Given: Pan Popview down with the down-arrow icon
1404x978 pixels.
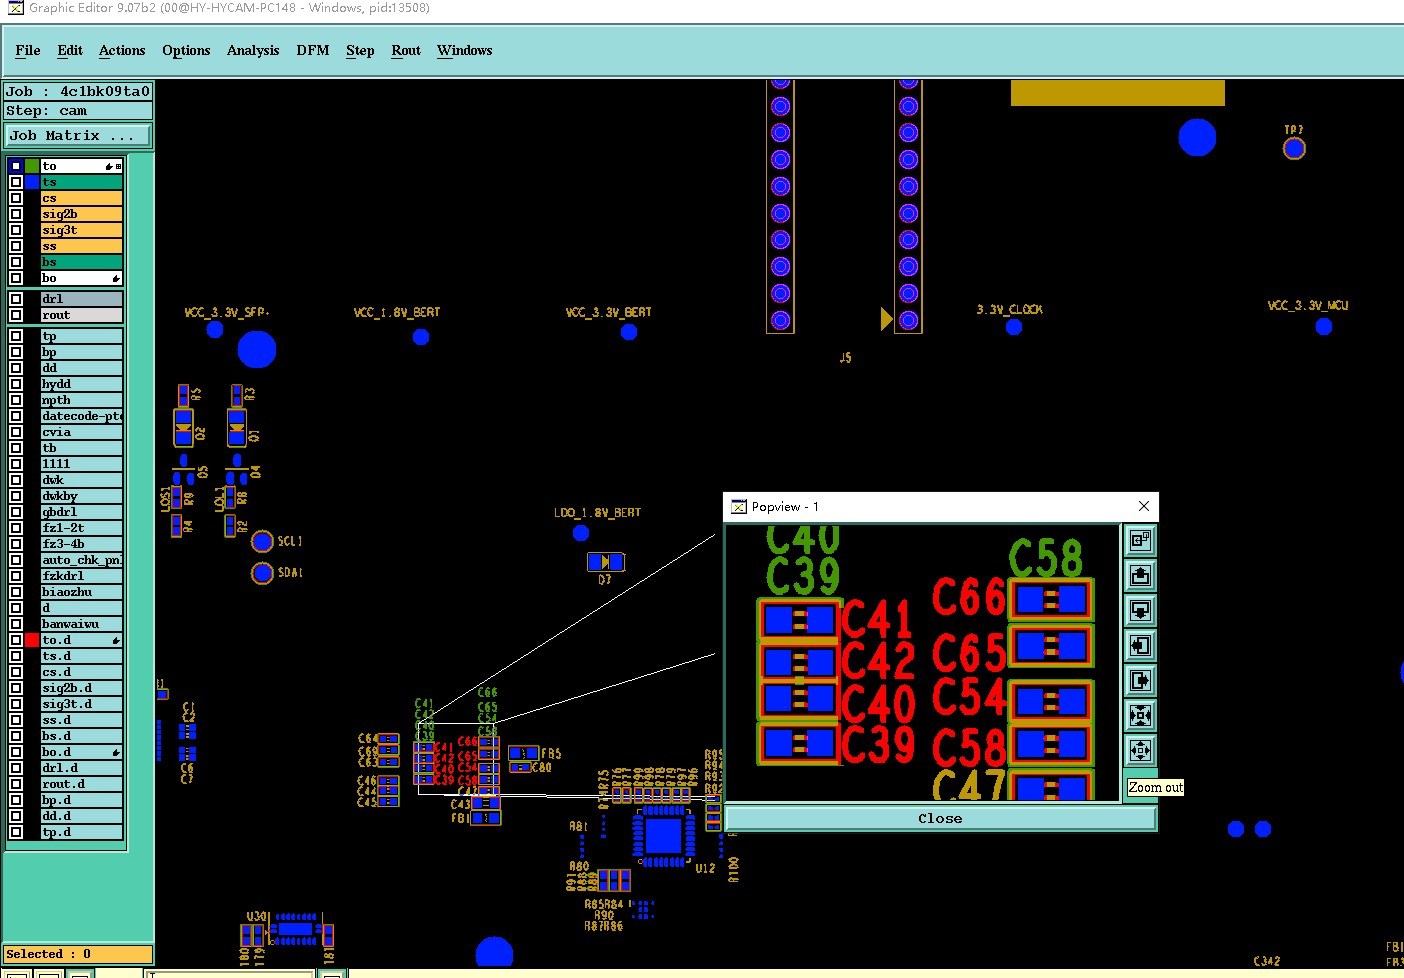Looking at the screenshot, I should tap(1140, 611).
